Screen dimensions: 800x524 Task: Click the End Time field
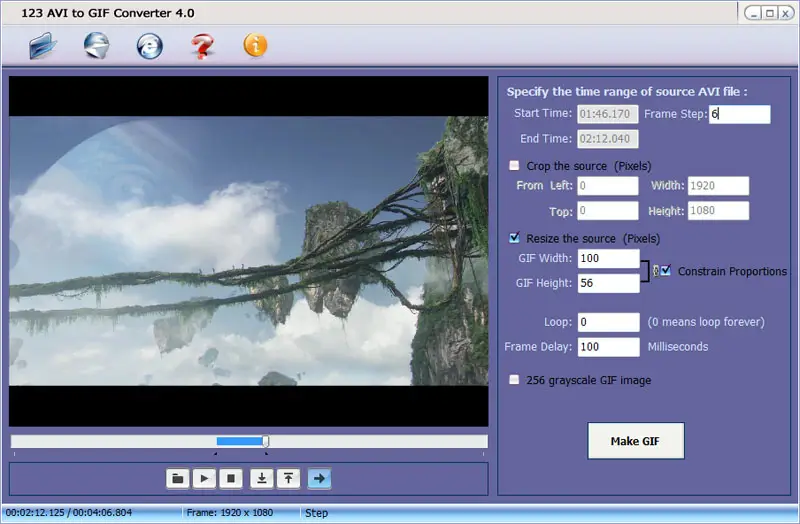click(x=608, y=139)
